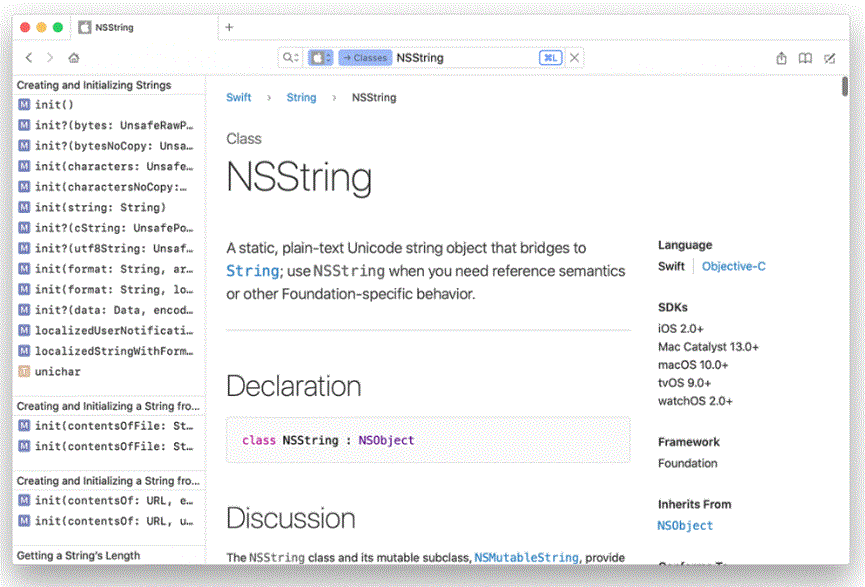Select init(format: String, ar… entry
This screenshot has width=865, height=587.
tap(109, 269)
